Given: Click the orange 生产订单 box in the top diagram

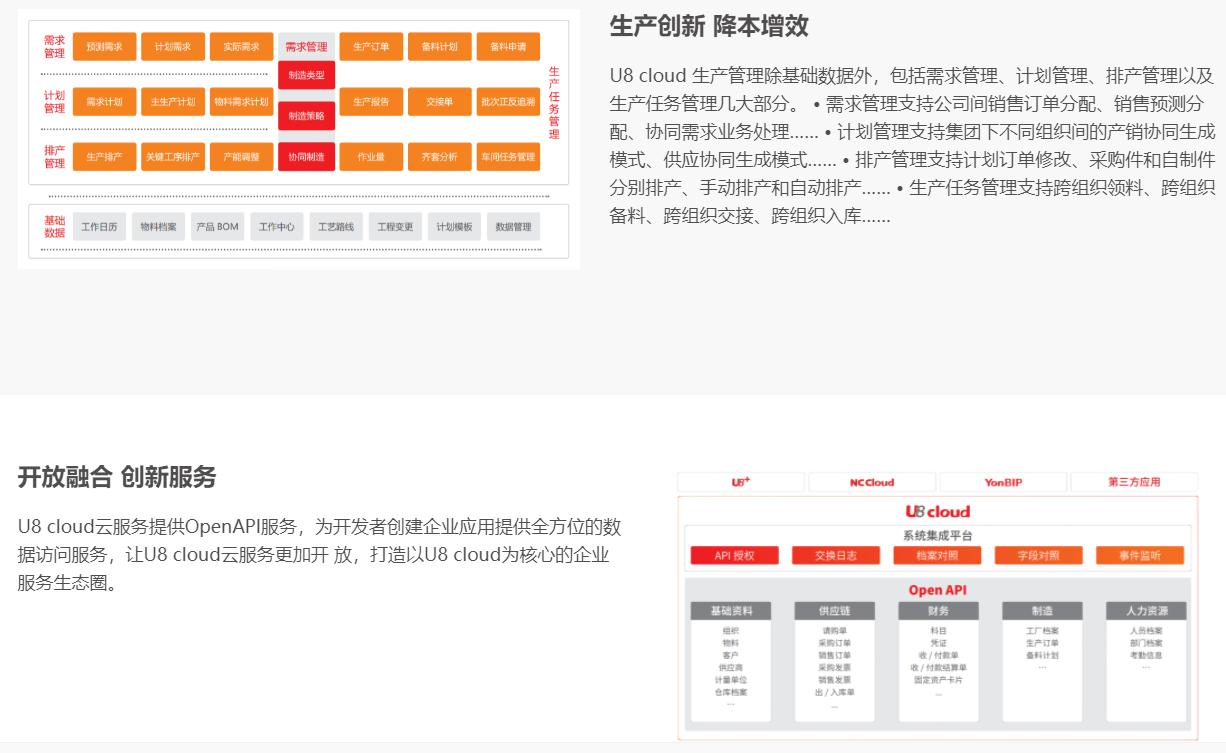Looking at the screenshot, I should click(371, 47).
